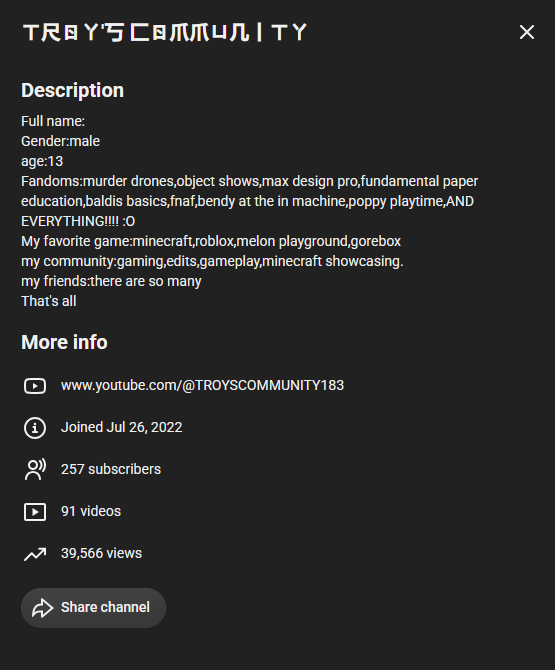The height and width of the screenshot is (670, 555).
Task: Click the info icon next to Joined date
Action: [x=35, y=428]
